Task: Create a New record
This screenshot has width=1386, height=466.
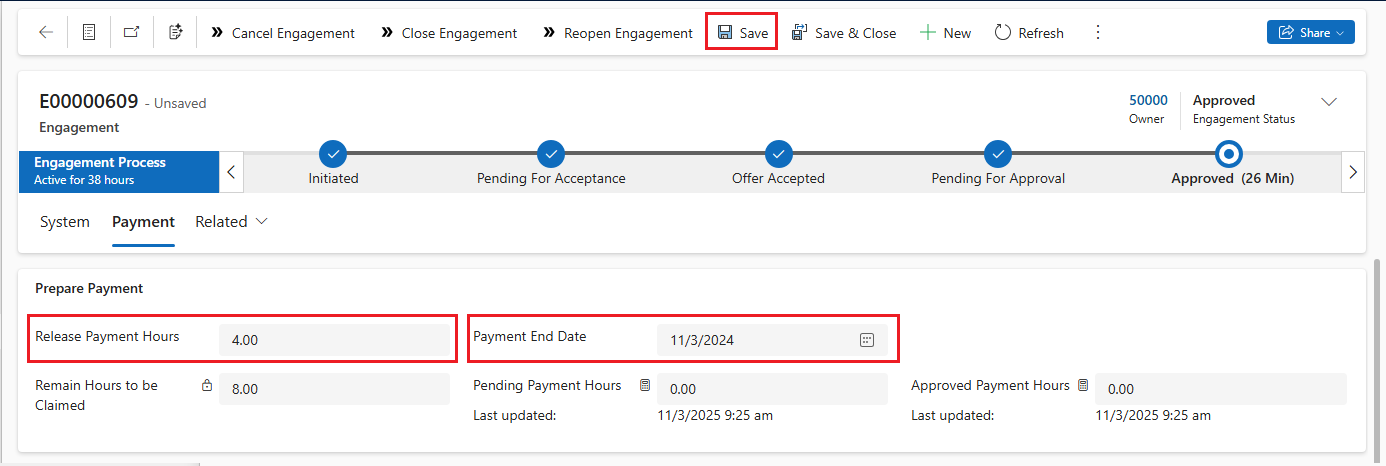Action: point(945,33)
